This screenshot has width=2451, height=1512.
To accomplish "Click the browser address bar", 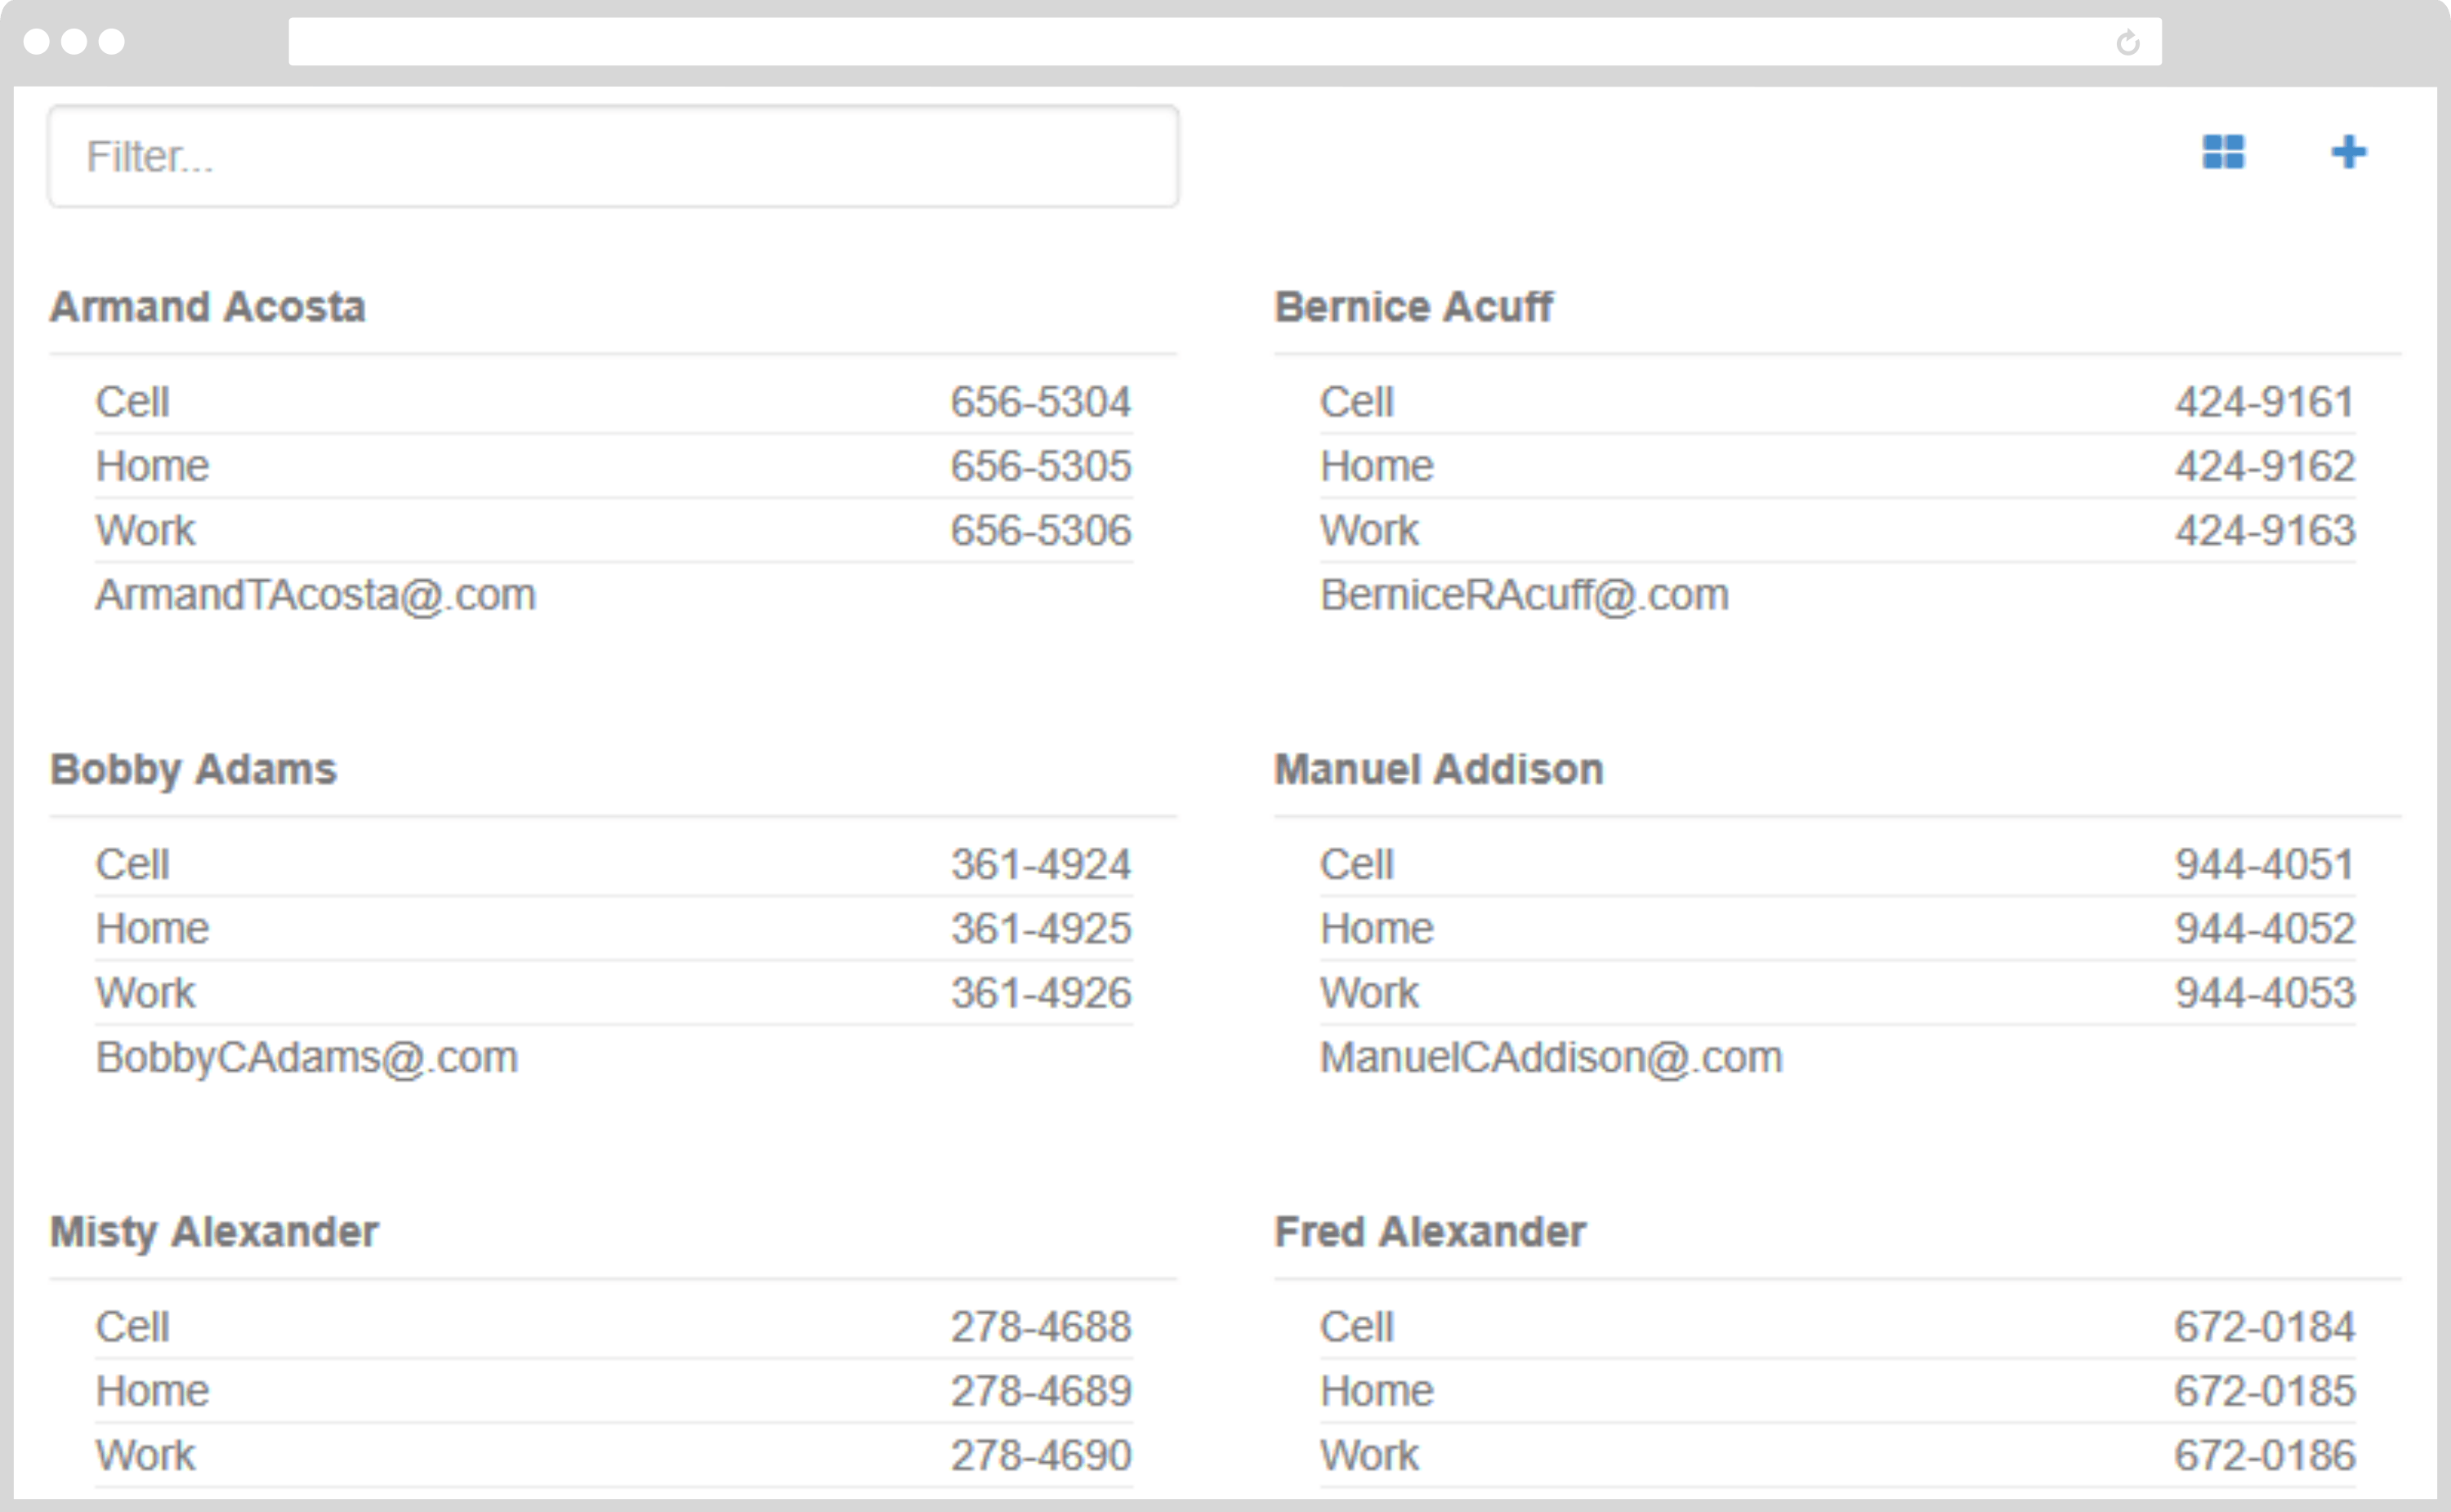I will coord(1225,42).
